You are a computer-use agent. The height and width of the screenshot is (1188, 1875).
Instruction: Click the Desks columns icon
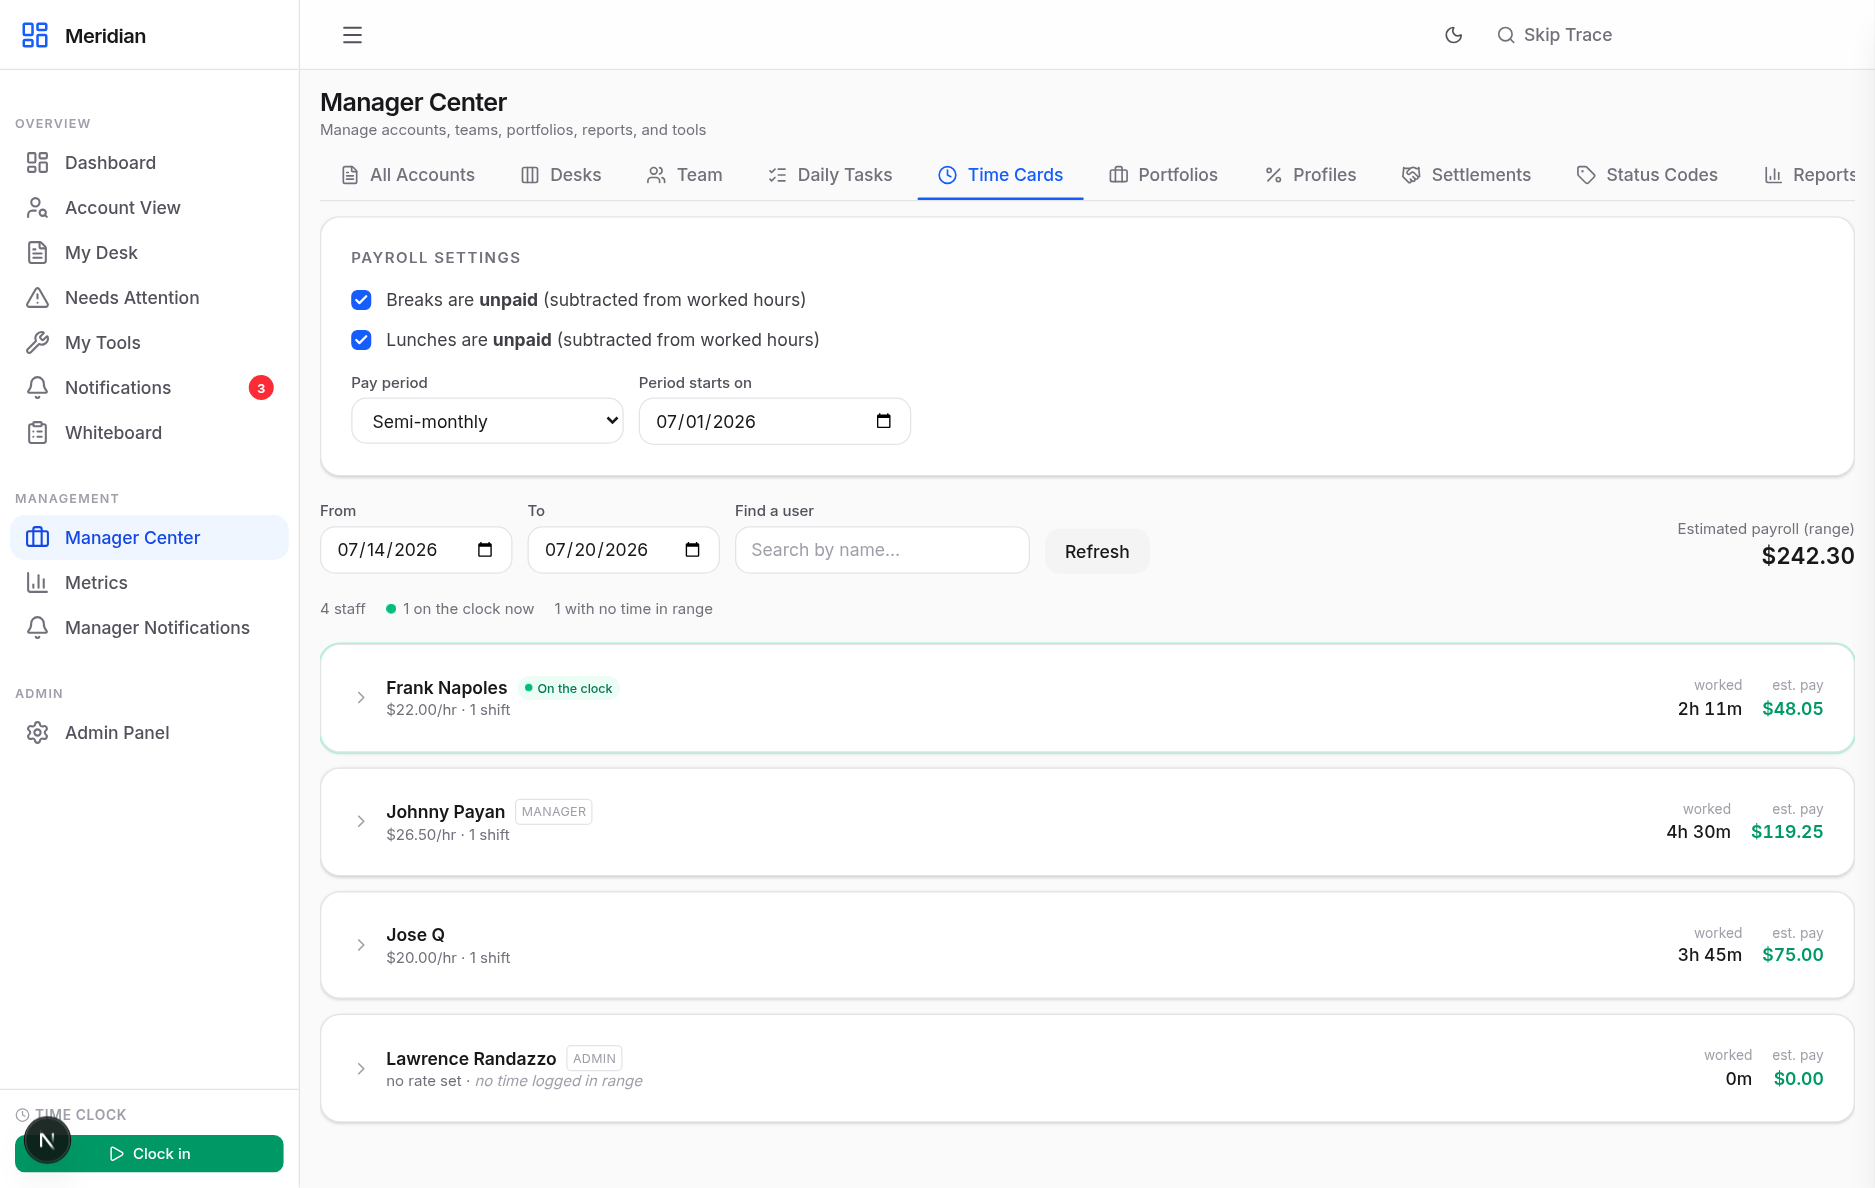click(530, 175)
